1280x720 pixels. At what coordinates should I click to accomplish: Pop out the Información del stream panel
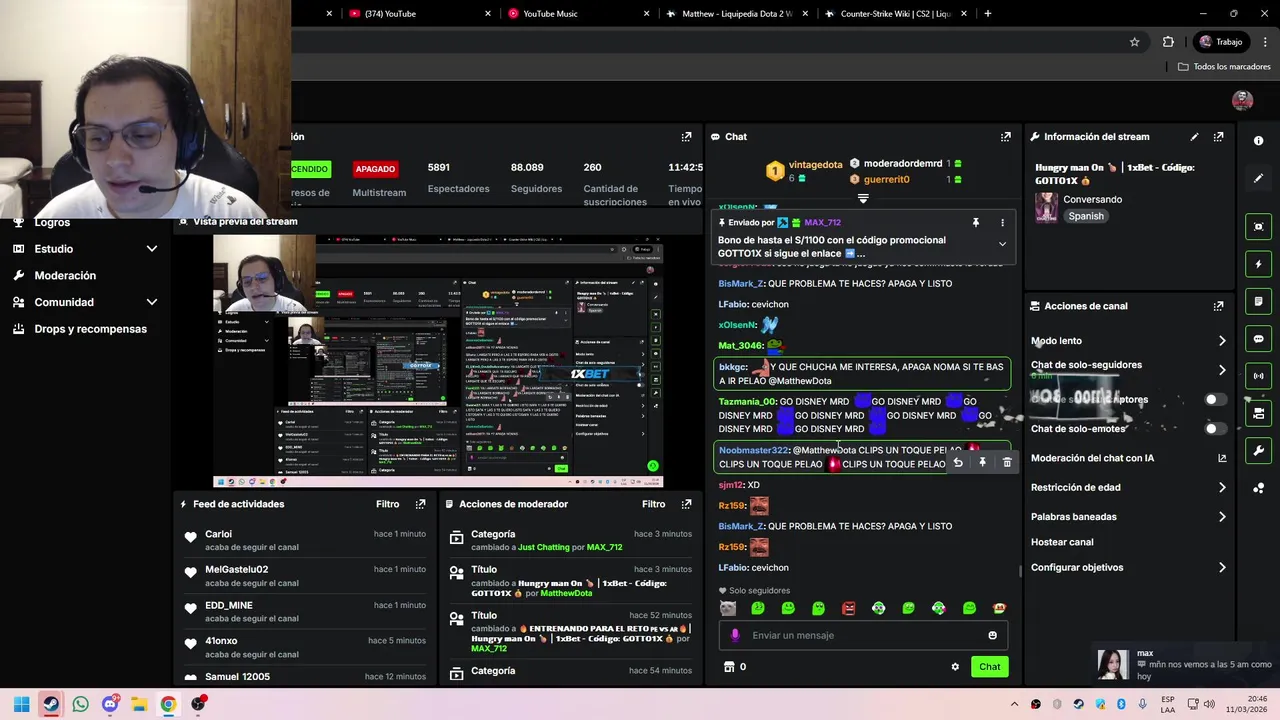1218,137
